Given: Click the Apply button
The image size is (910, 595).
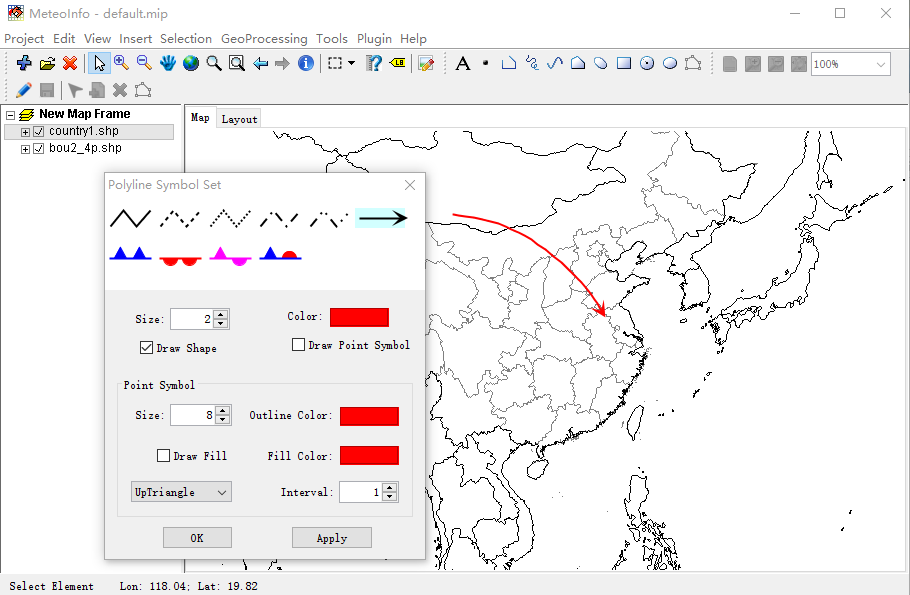Looking at the screenshot, I should click(x=332, y=538).
